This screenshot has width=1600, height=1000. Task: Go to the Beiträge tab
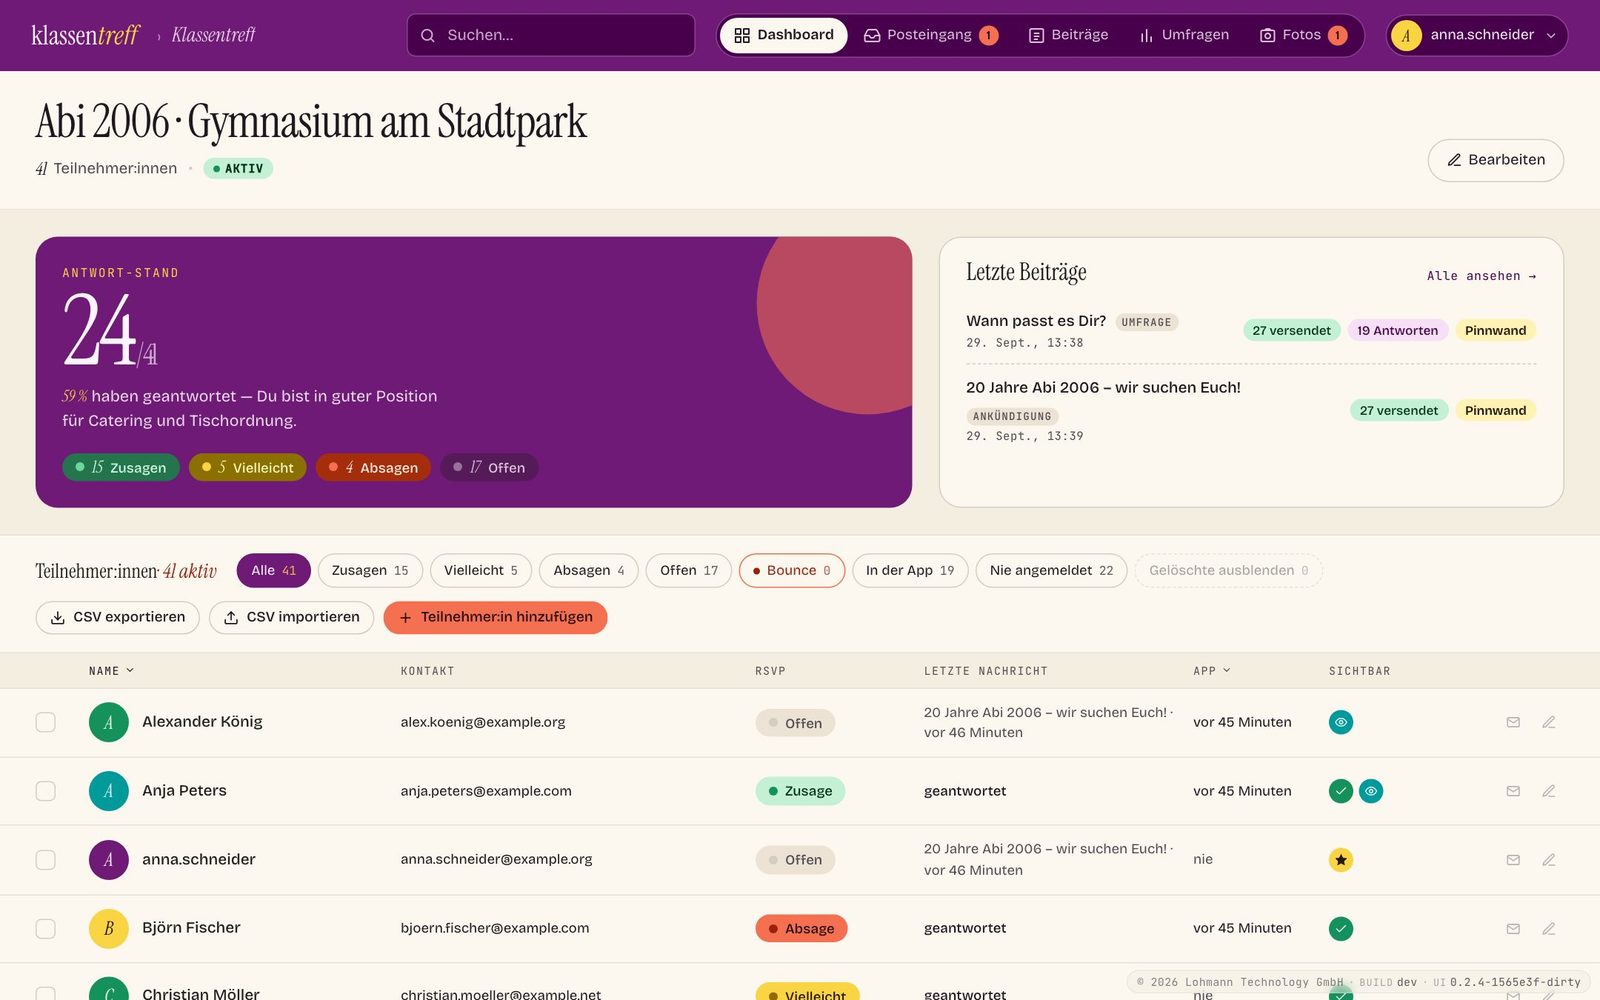coord(1068,35)
